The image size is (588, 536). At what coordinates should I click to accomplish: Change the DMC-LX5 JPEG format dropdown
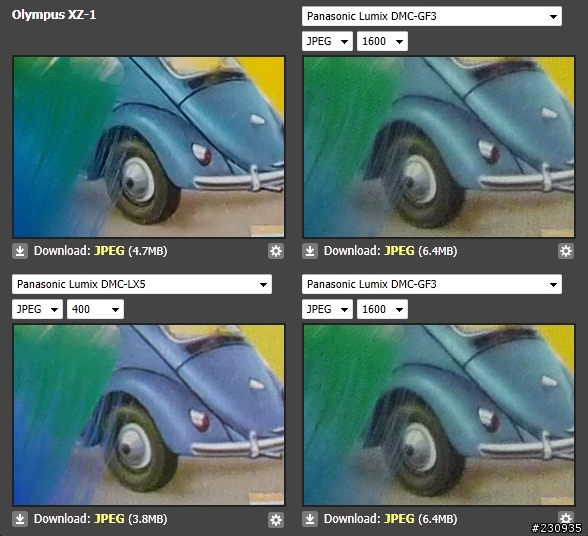pos(37,309)
